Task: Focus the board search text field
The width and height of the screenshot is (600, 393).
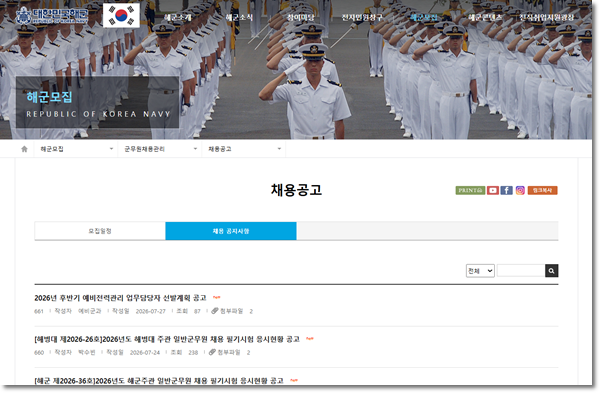Action: coord(521,271)
